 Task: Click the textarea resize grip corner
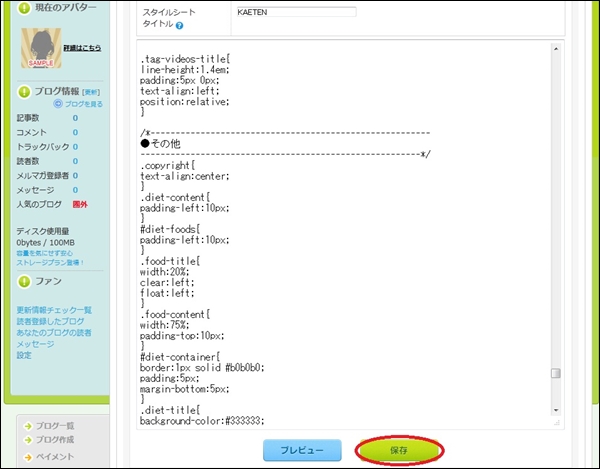pos(557,422)
